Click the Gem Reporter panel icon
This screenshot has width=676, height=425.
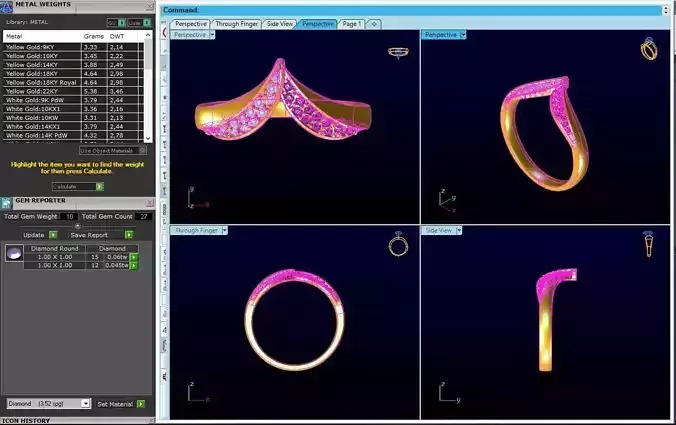point(6,203)
